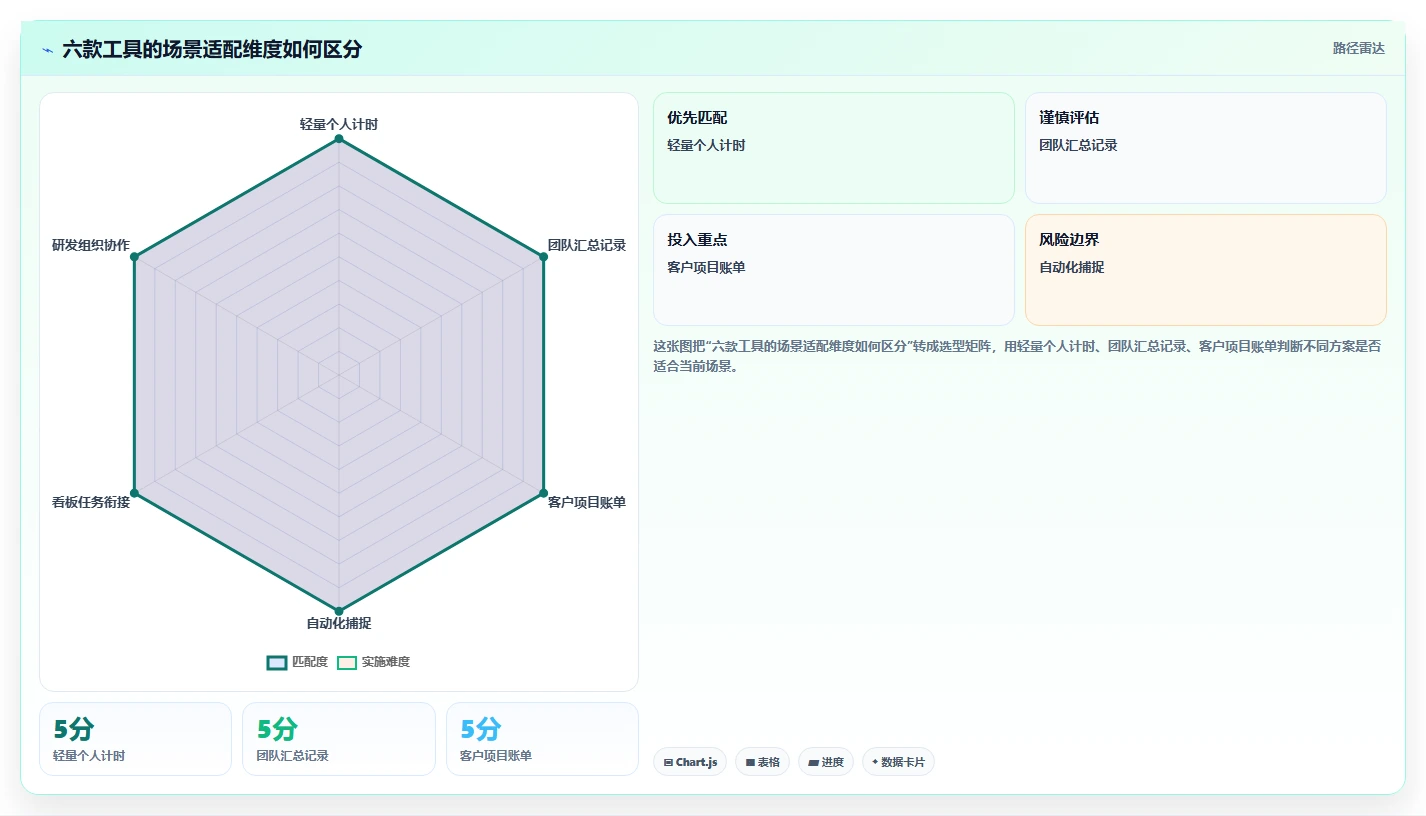This screenshot has width=1426, height=816.
Task: Open the 优先匹配 card
Action: (x=834, y=148)
